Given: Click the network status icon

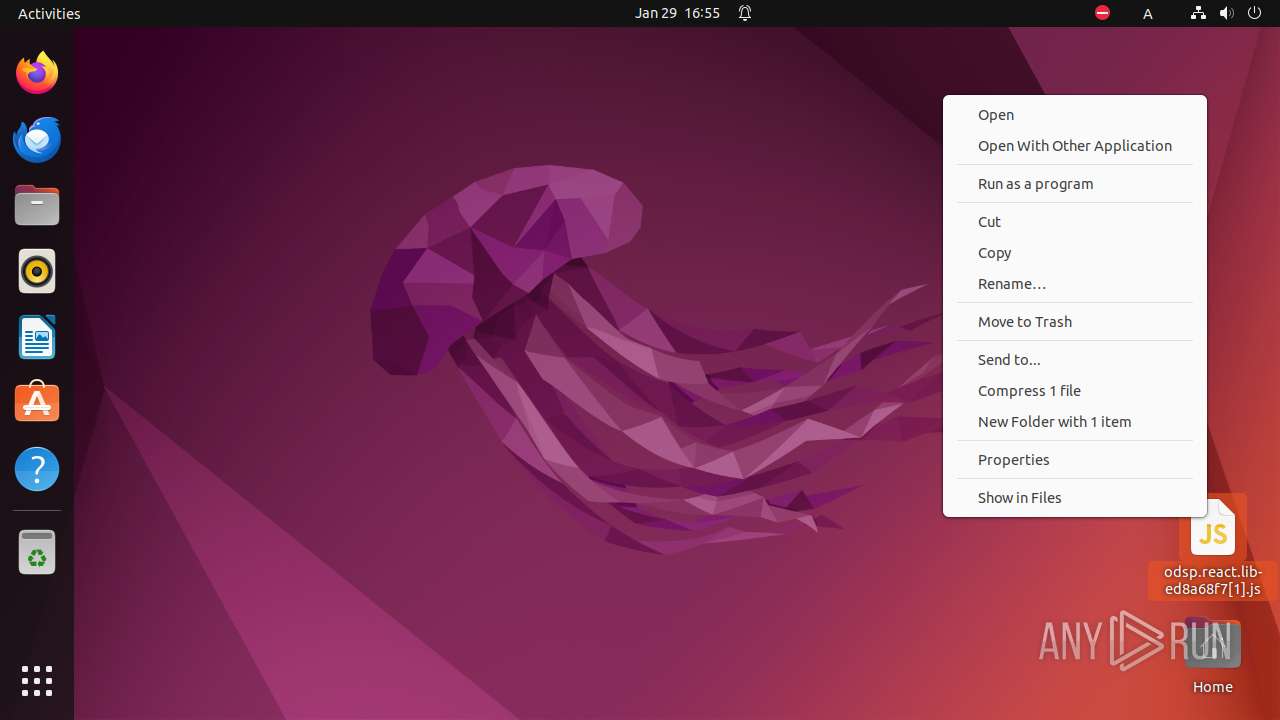Looking at the screenshot, I should point(1198,13).
